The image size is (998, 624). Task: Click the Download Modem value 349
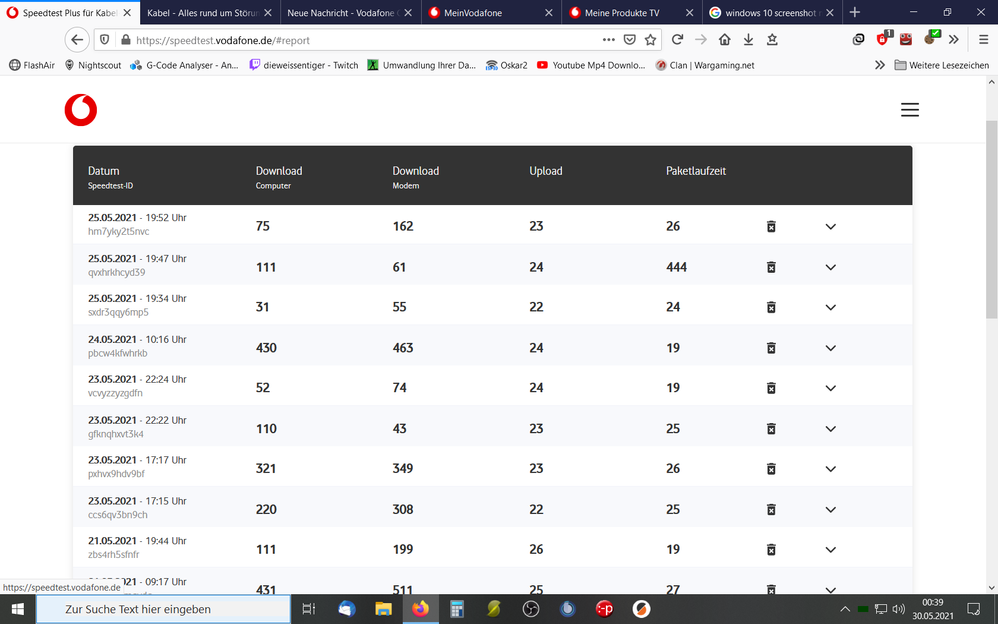(403, 469)
